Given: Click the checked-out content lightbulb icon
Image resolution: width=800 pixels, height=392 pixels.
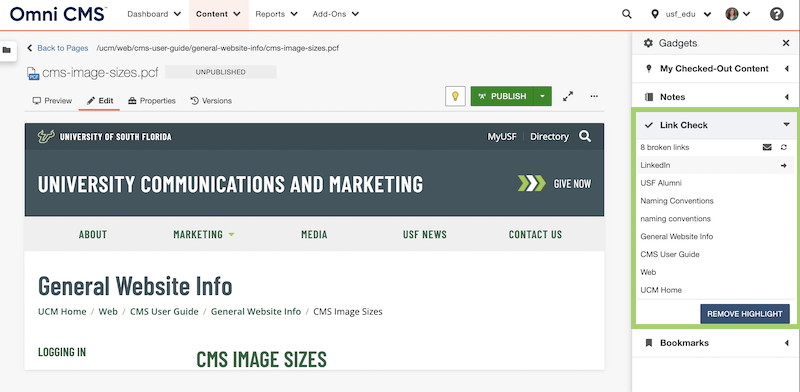Looking at the screenshot, I should point(648,68).
